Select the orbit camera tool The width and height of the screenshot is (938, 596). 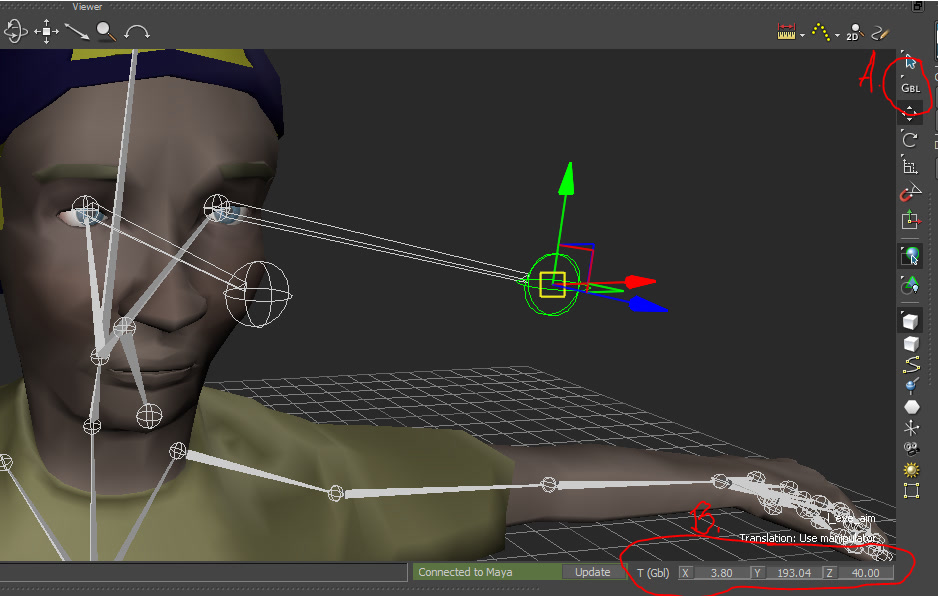pyautogui.click(x=15, y=31)
